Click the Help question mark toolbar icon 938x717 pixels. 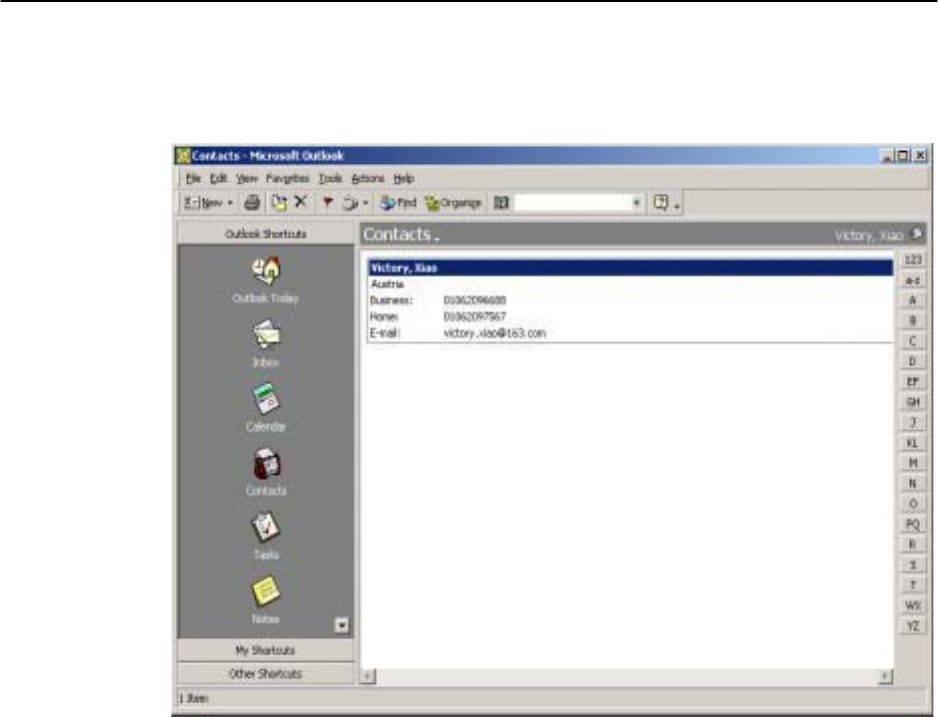point(661,203)
